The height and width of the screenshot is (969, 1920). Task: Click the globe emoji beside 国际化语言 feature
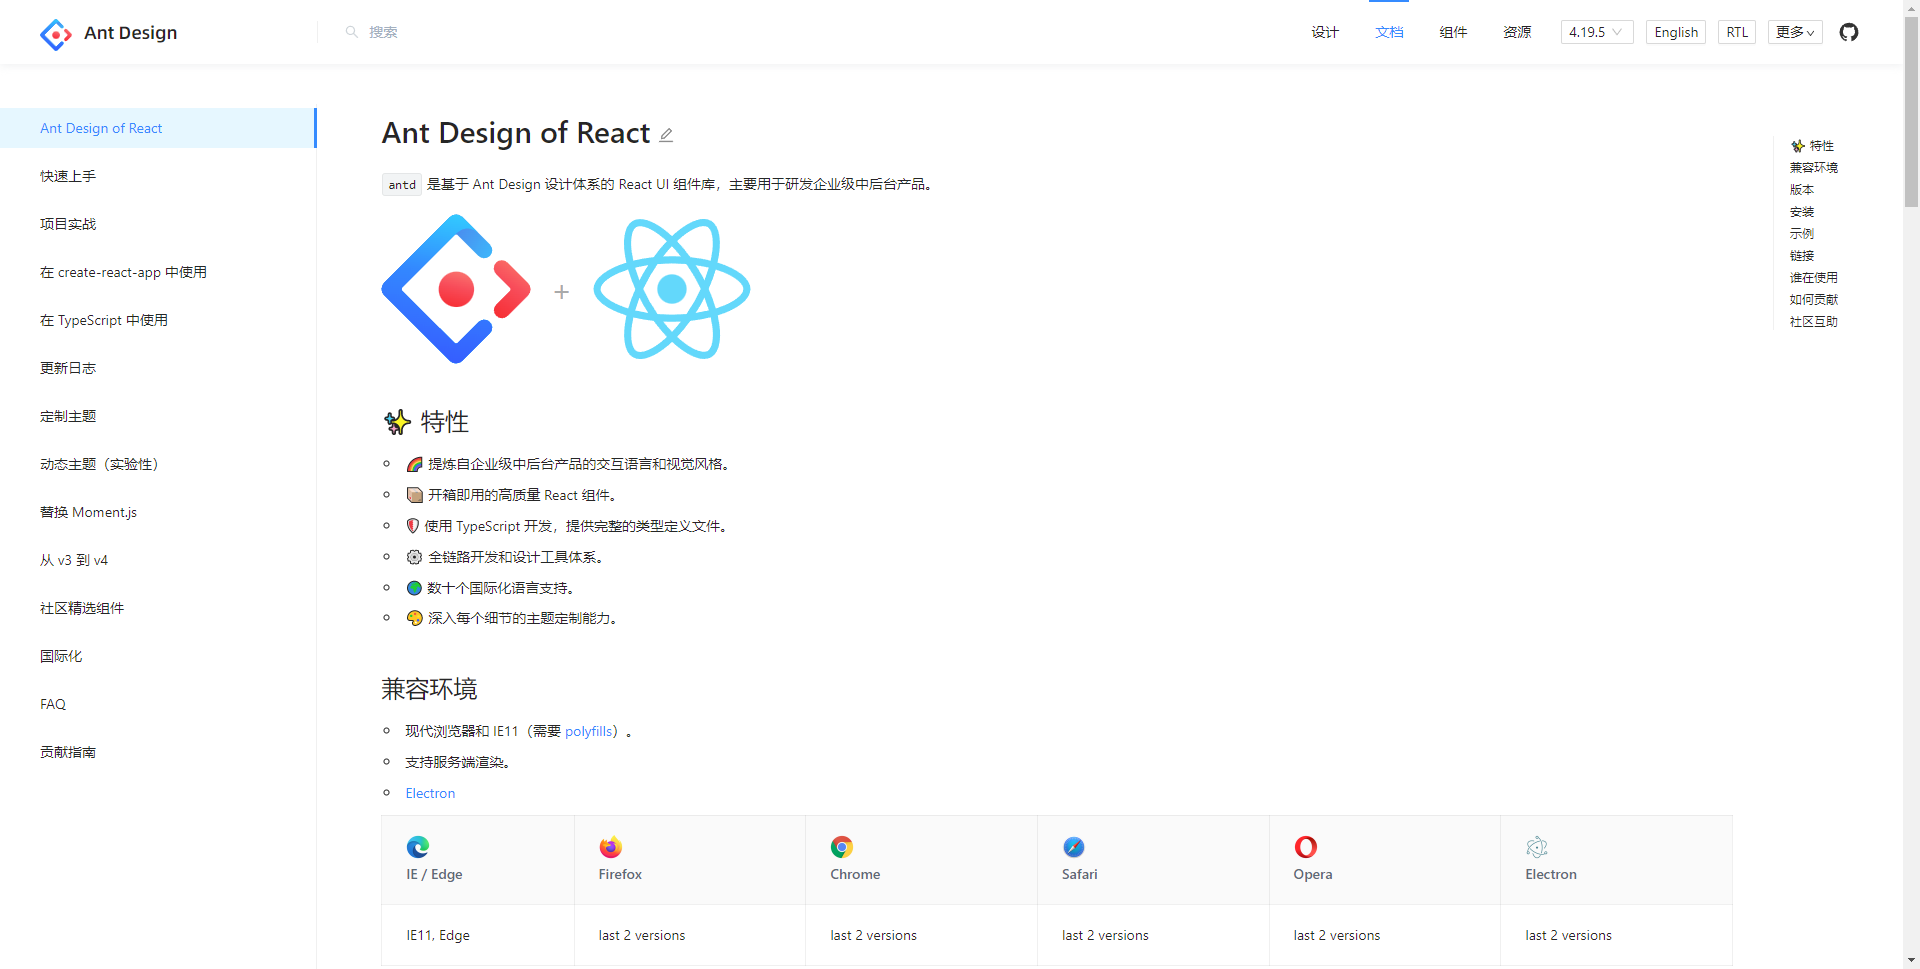(x=414, y=588)
